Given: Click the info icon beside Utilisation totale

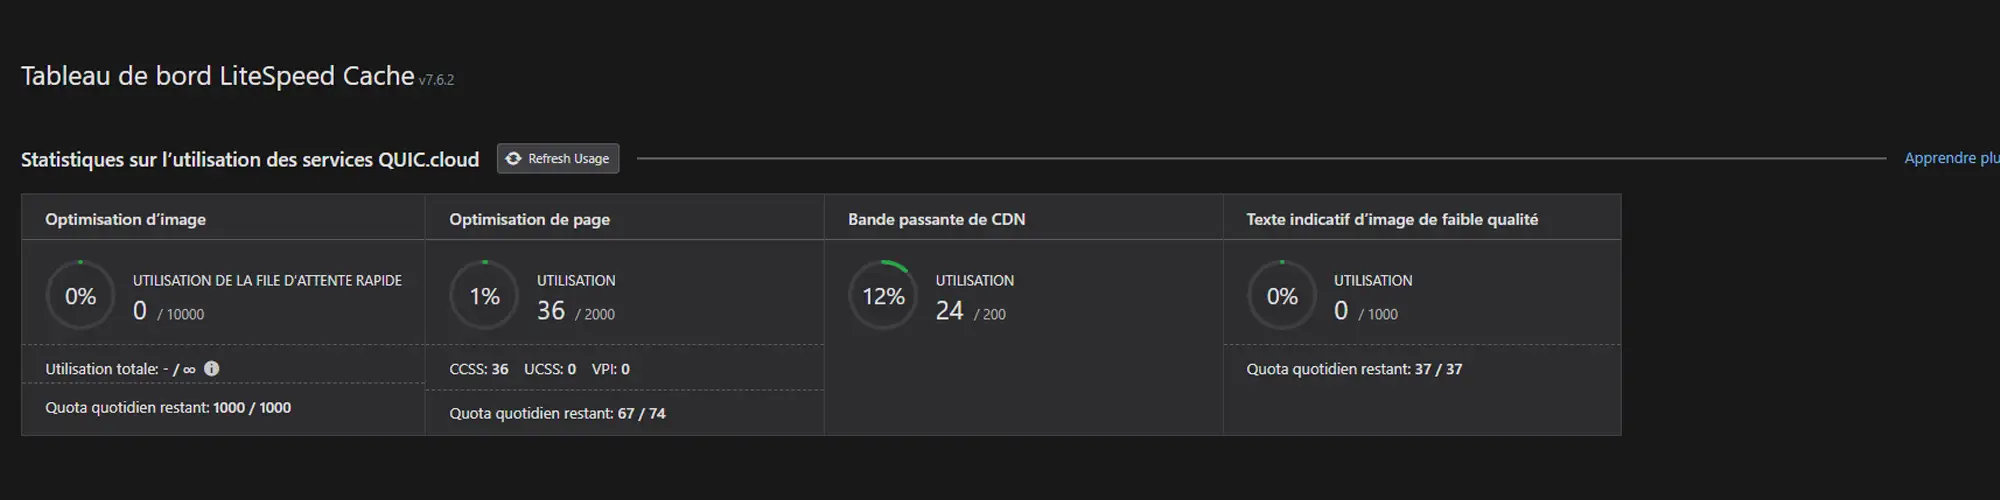Looking at the screenshot, I should [x=212, y=369].
